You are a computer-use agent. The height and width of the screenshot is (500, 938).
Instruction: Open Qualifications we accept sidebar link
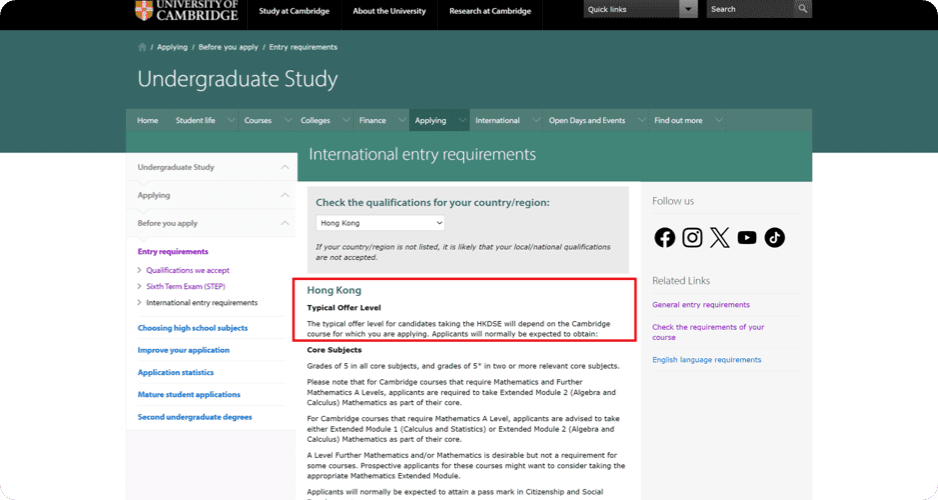[188, 270]
